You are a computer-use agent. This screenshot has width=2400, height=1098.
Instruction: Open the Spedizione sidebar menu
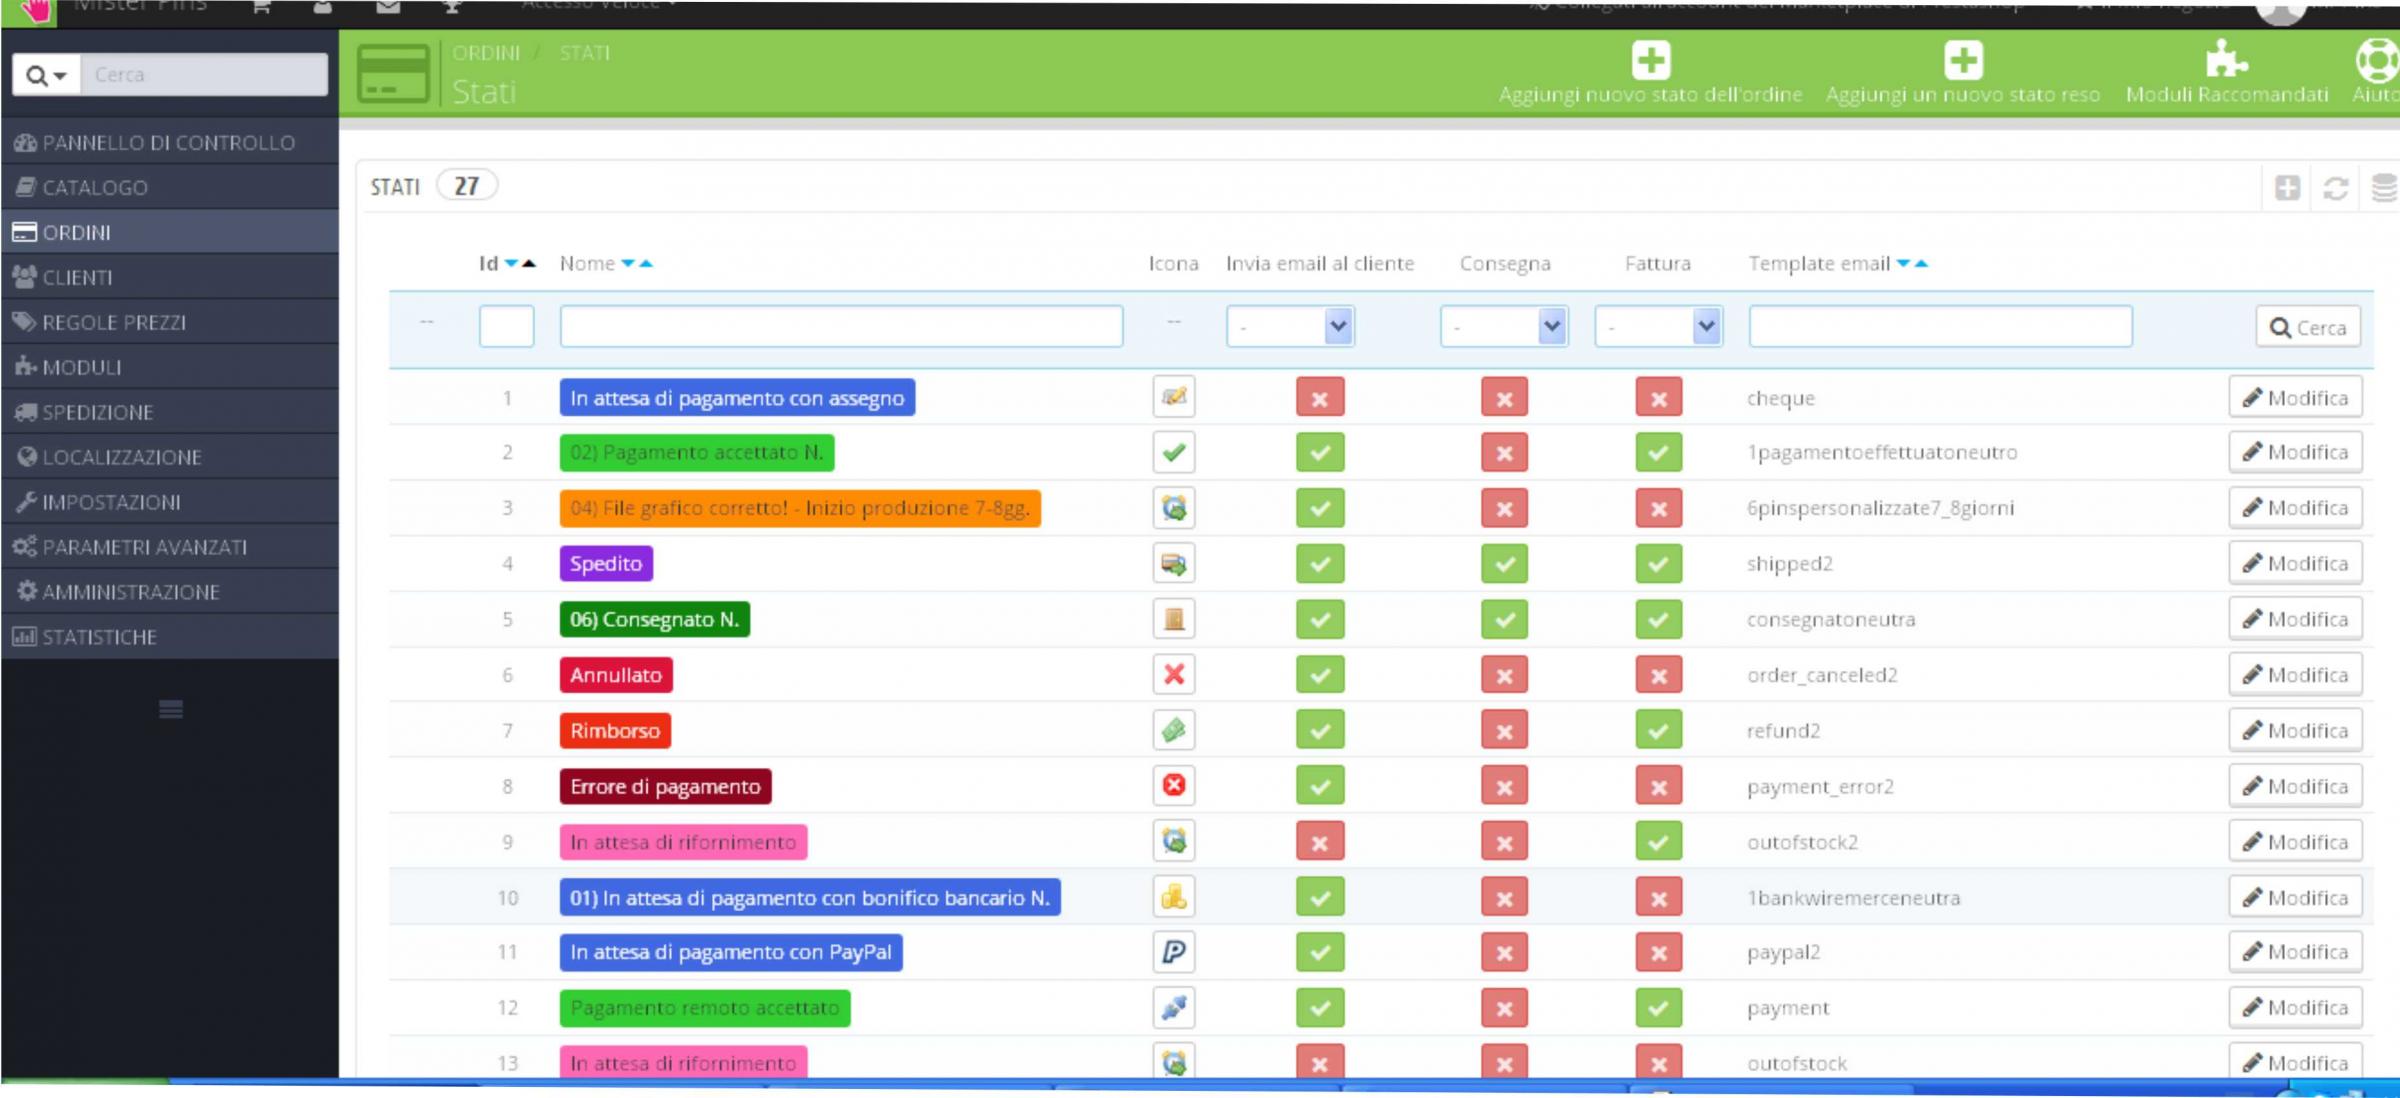coord(98,412)
